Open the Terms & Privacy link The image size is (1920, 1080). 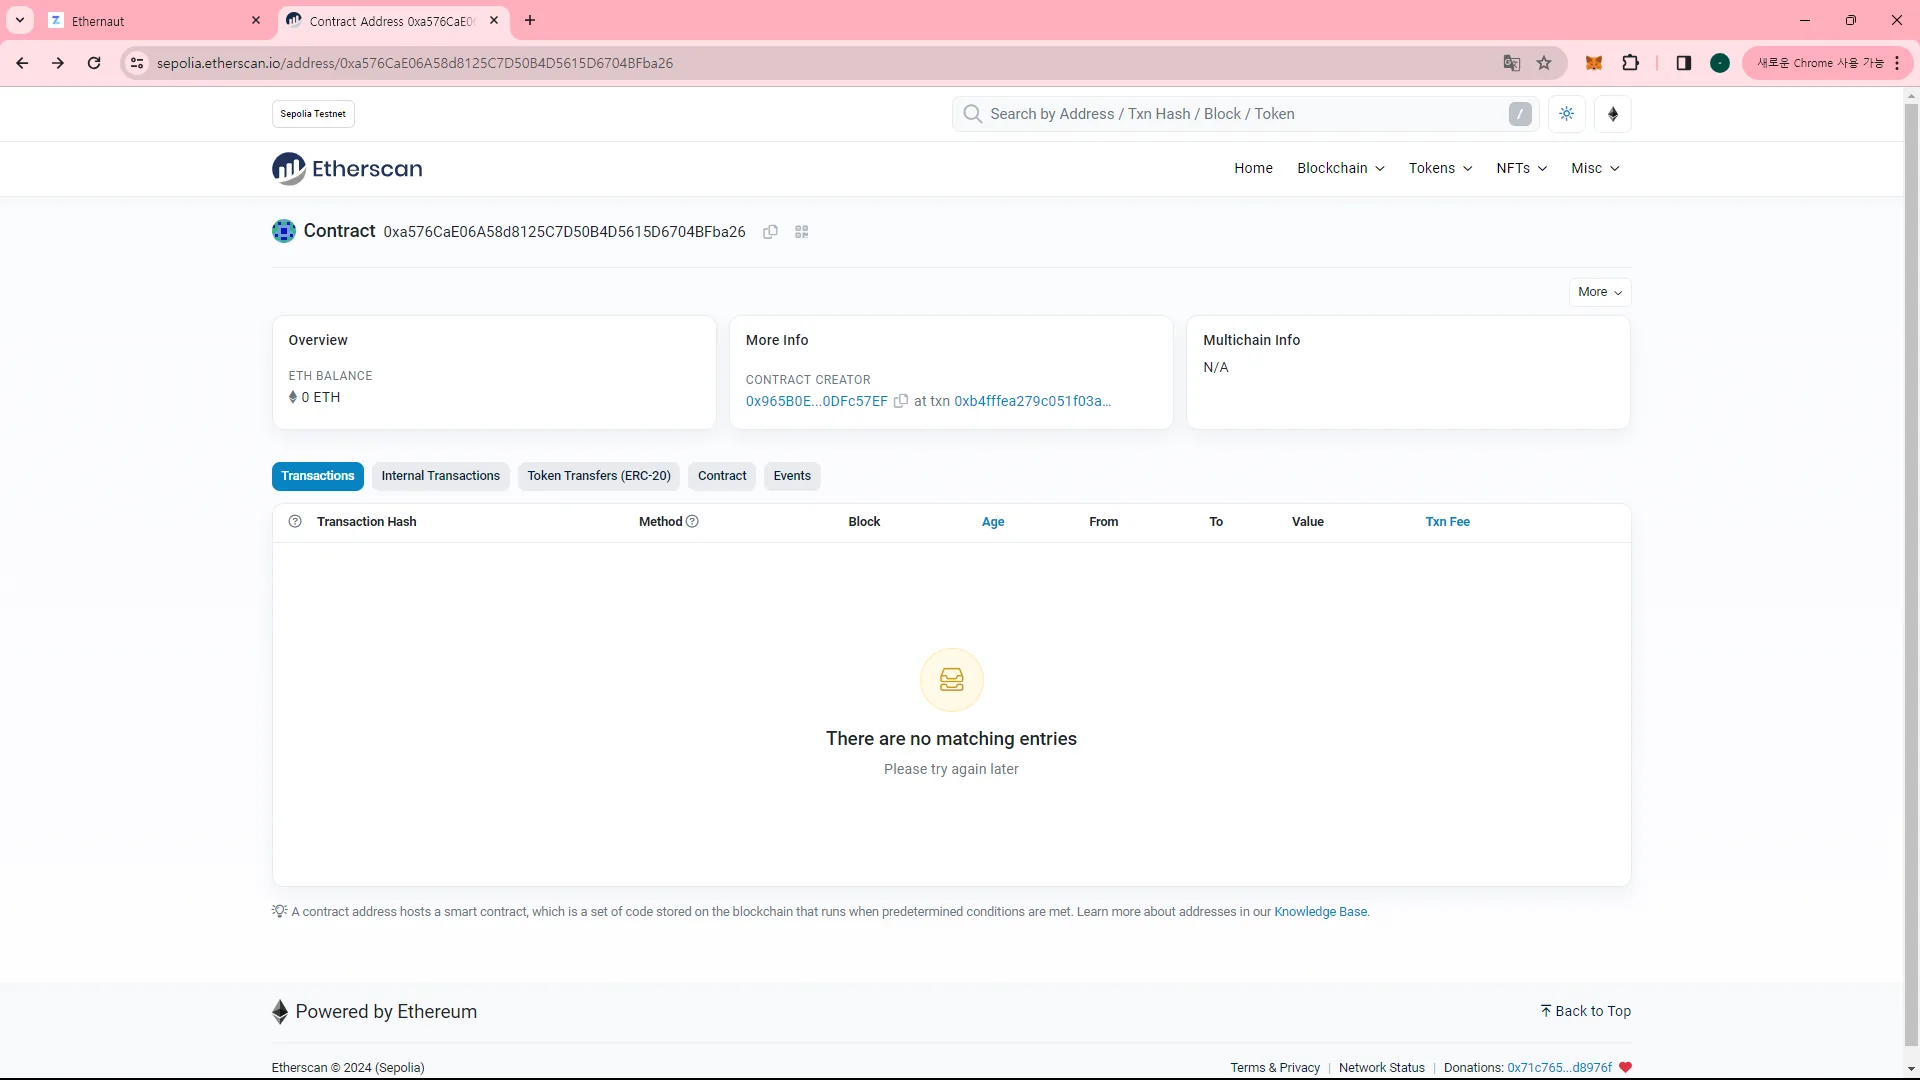click(x=1275, y=1068)
